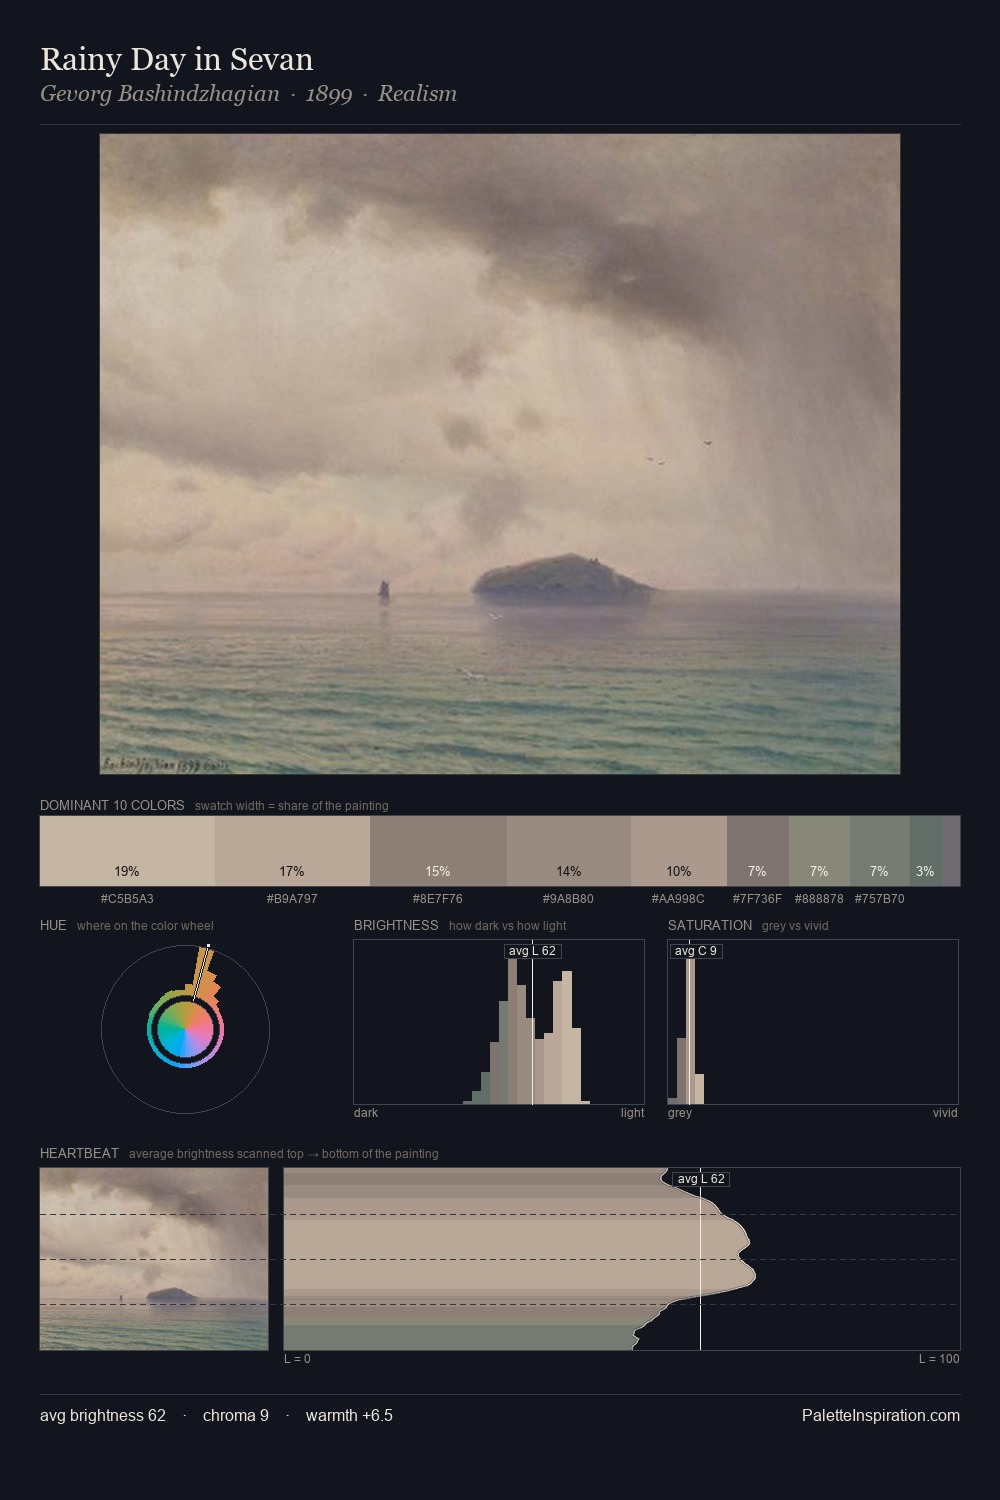Click footer text chroma 9

[236, 1416]
